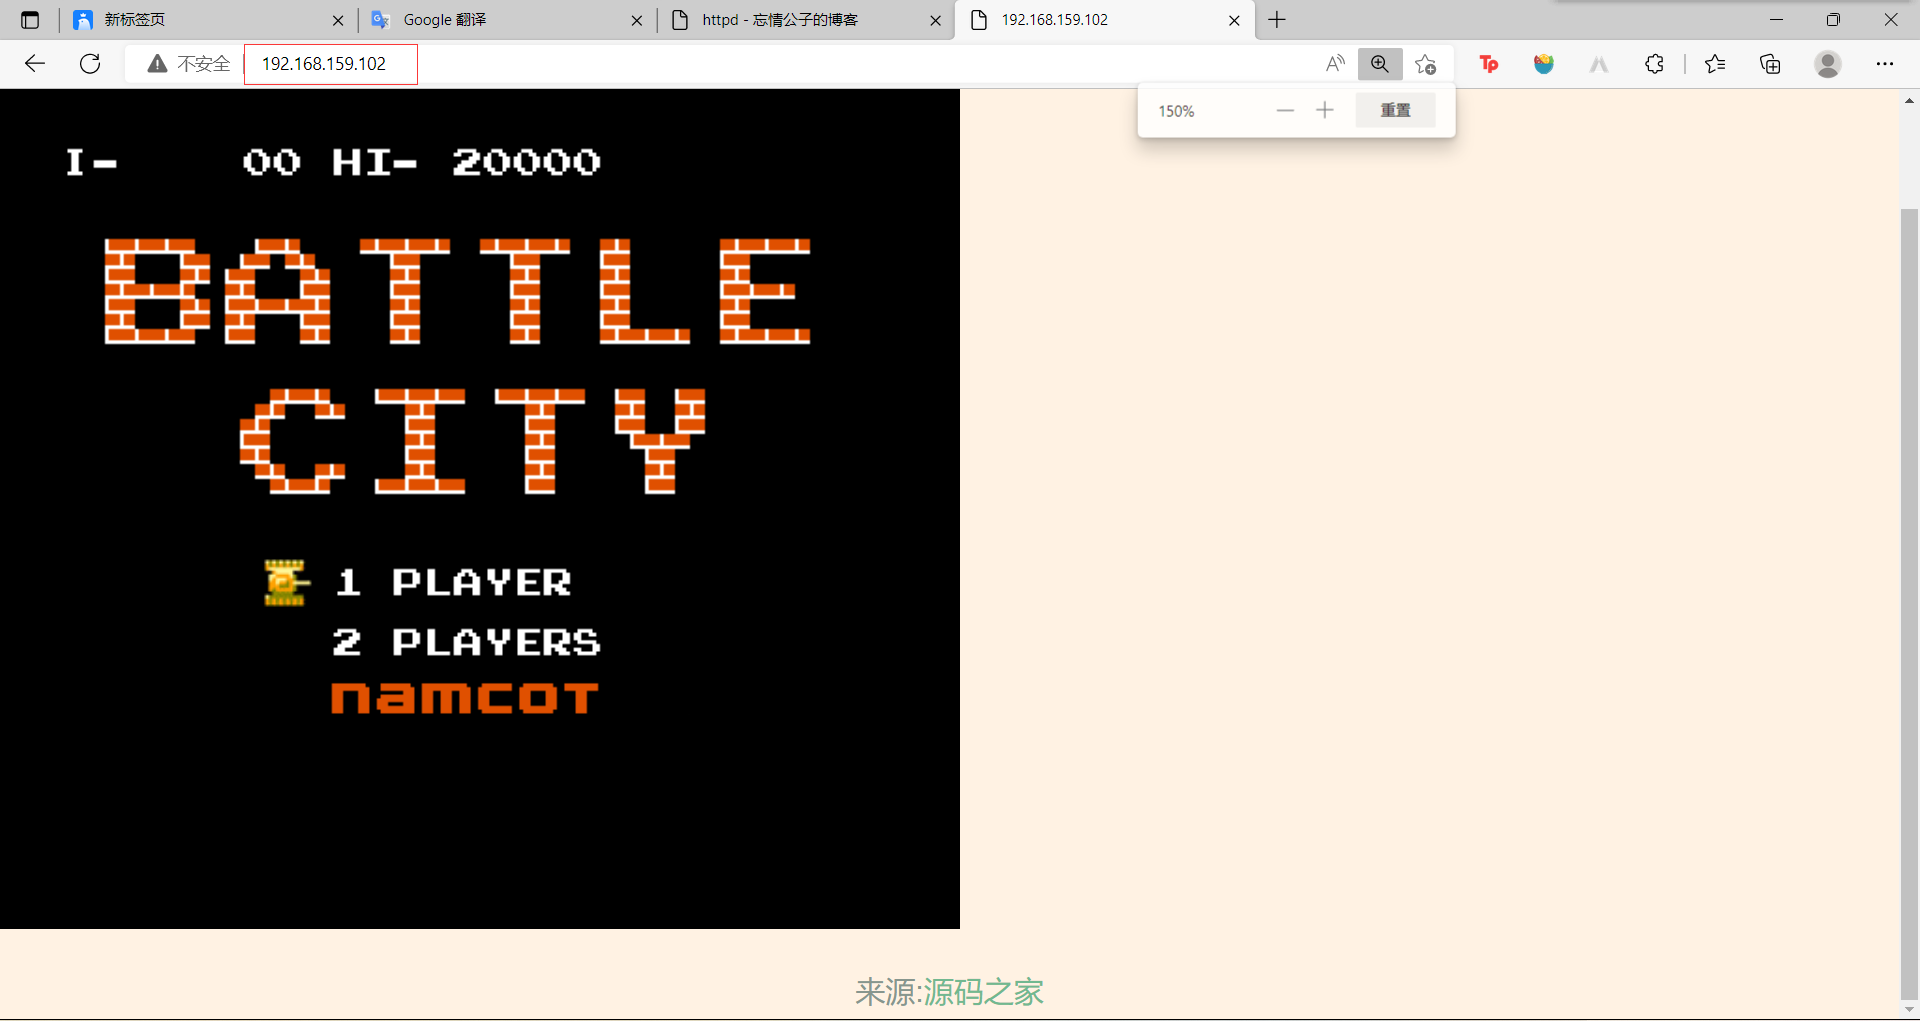
Task: Click the 源码之家 source link
Action: click(983, 992)
